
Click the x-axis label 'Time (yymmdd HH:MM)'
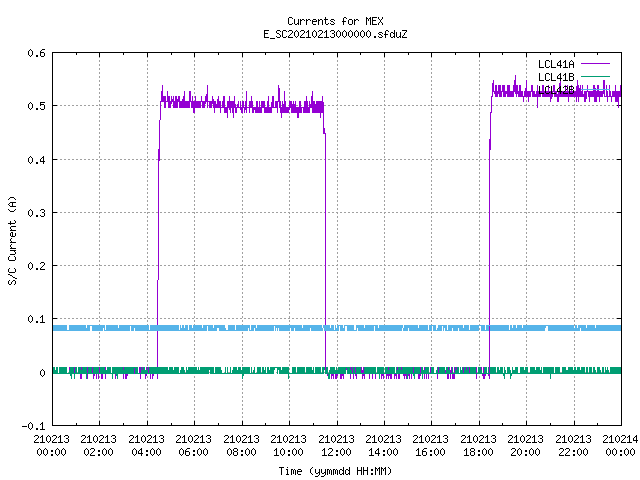pyautogui.click(x=335, y=471)
